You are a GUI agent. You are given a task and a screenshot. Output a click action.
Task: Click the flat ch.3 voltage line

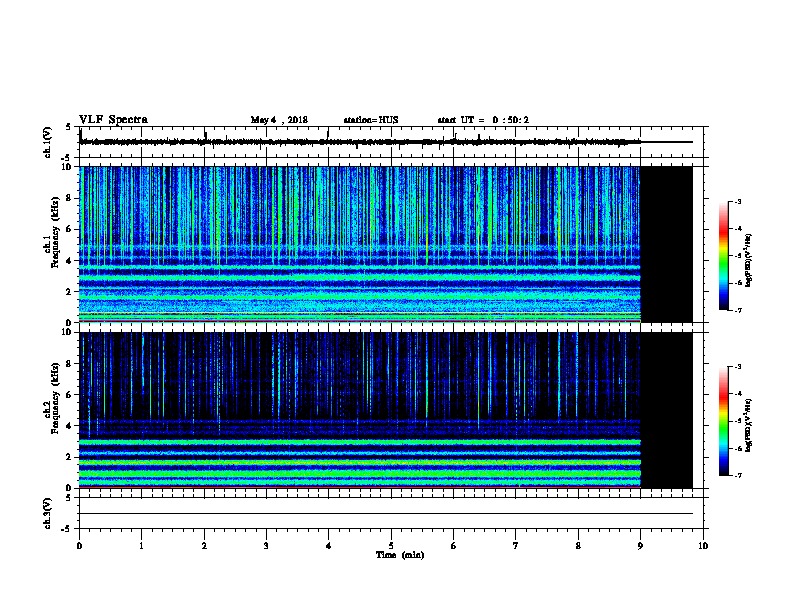pyautogui.click(x=386, y=514)
